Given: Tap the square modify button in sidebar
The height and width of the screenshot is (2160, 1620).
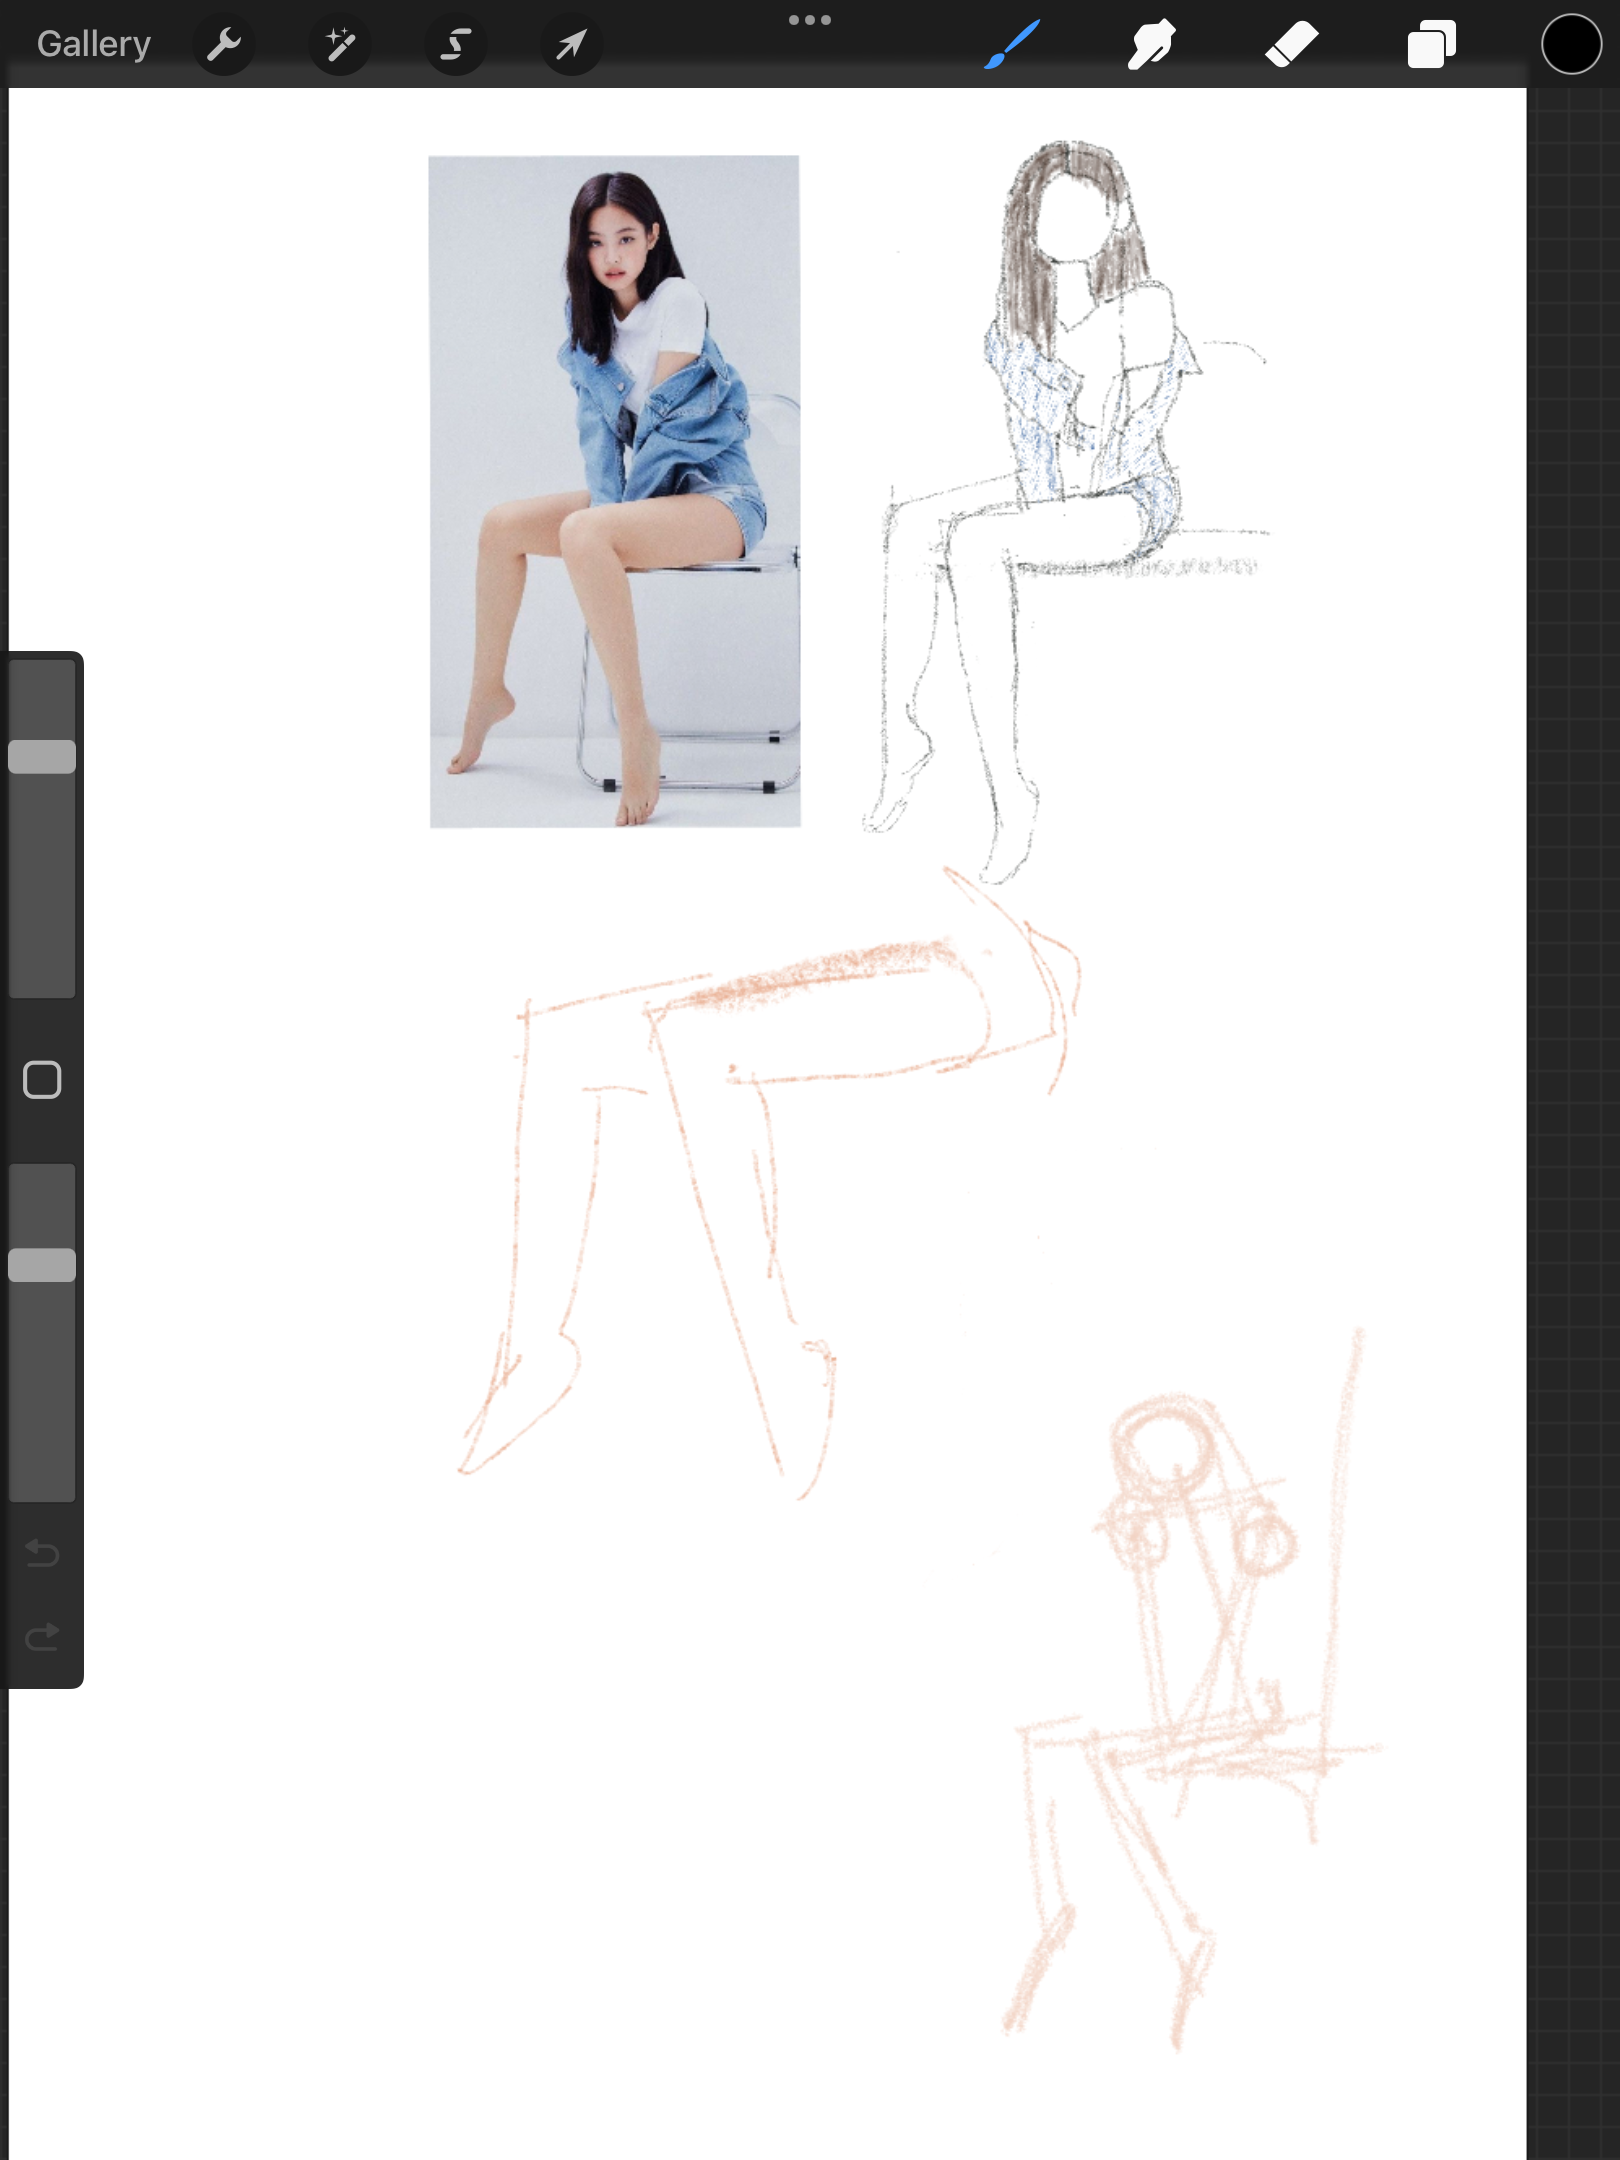Looking at the screenshot, I should (x=42, y=1080).
